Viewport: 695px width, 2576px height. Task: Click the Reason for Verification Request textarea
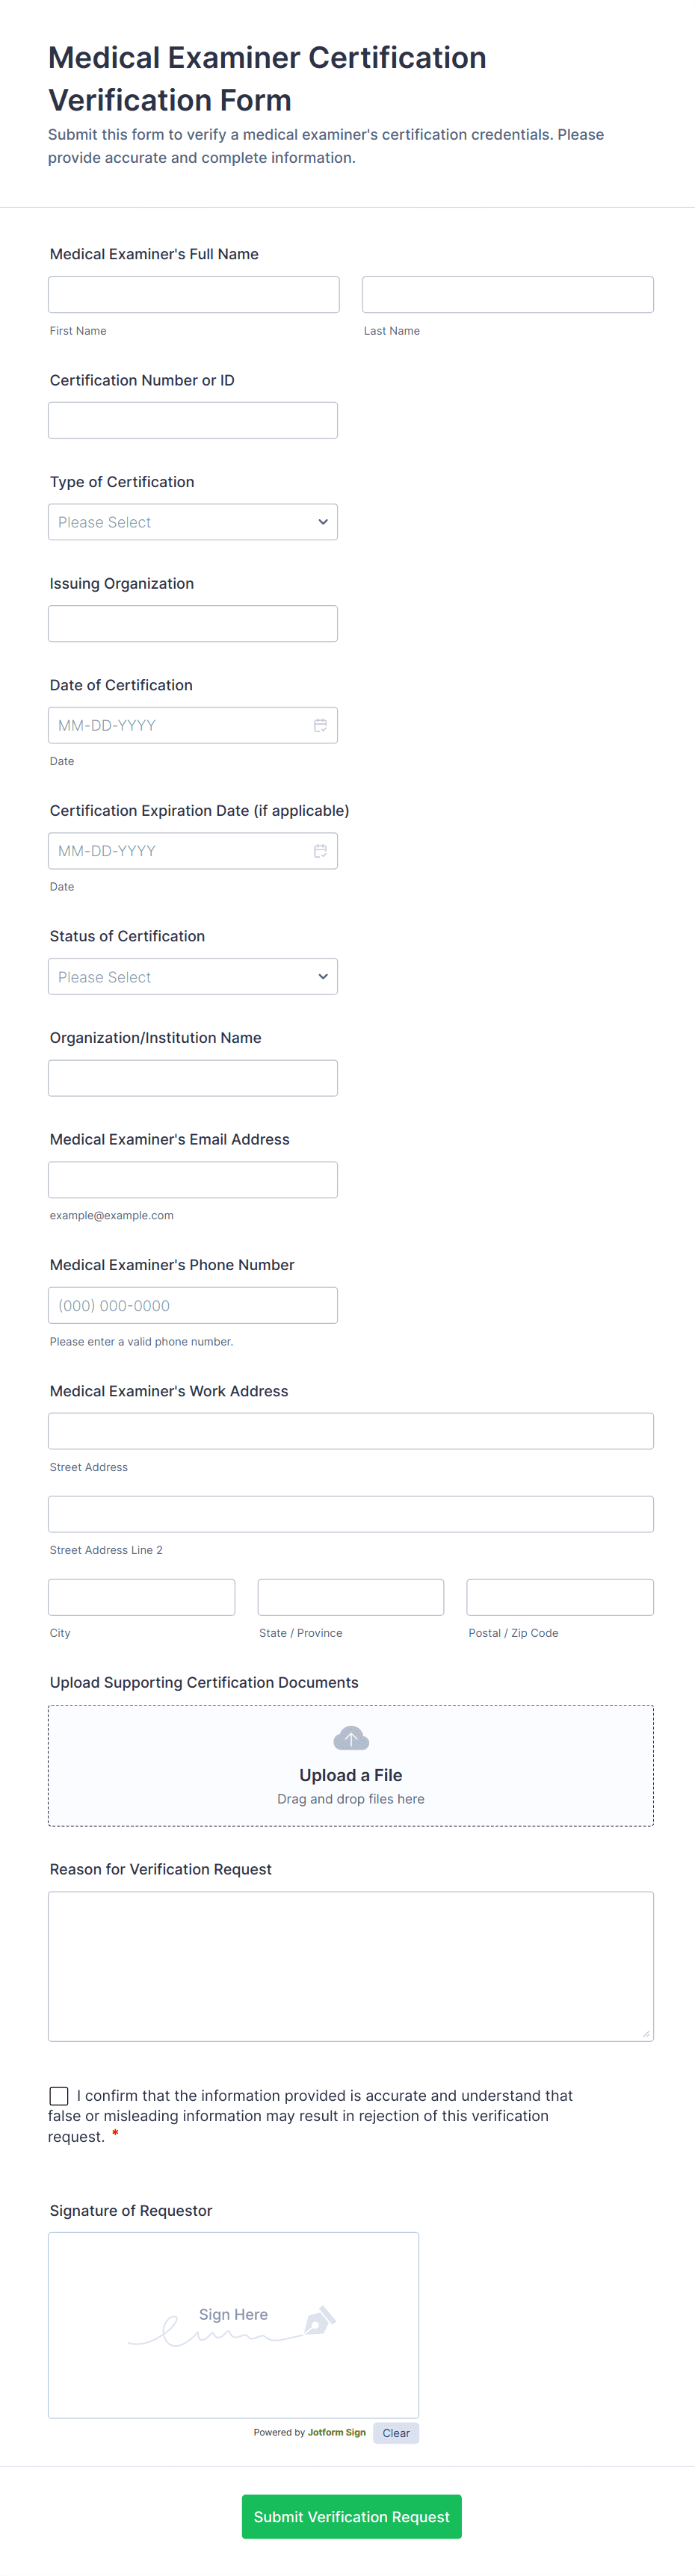point(351,1966)
